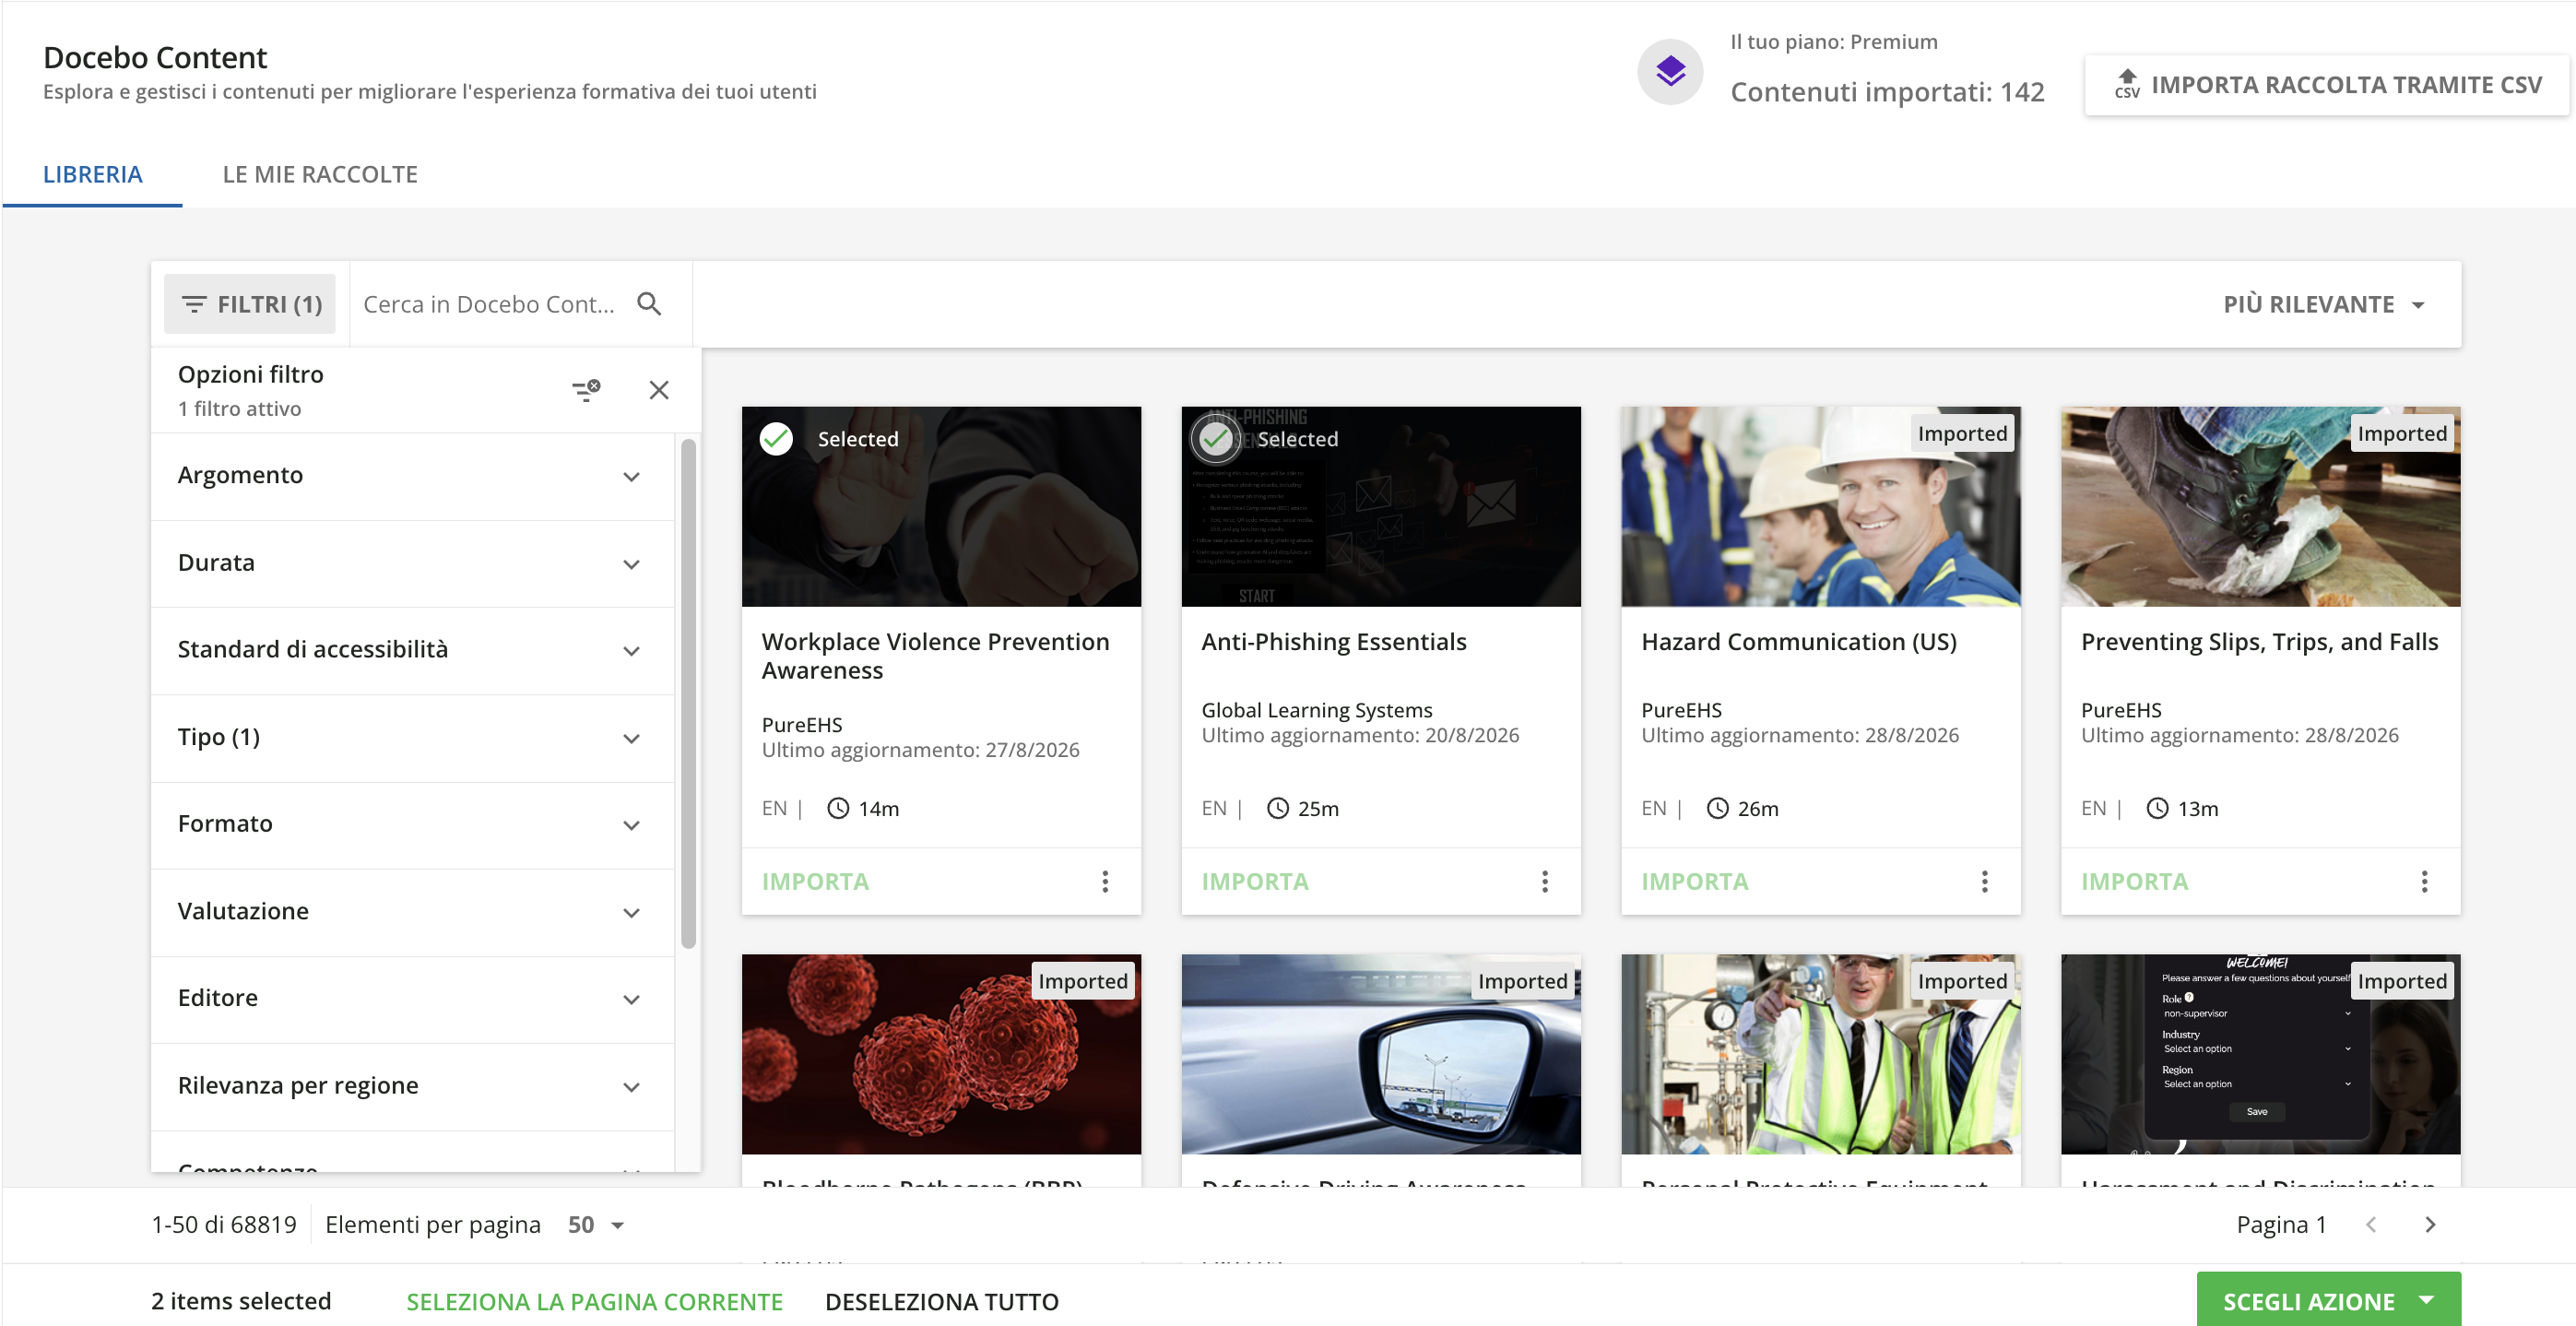Screen dimensions: 2576x1326
Task: Open the Scegli azione dropdown
Action: click(2328, 1301)
